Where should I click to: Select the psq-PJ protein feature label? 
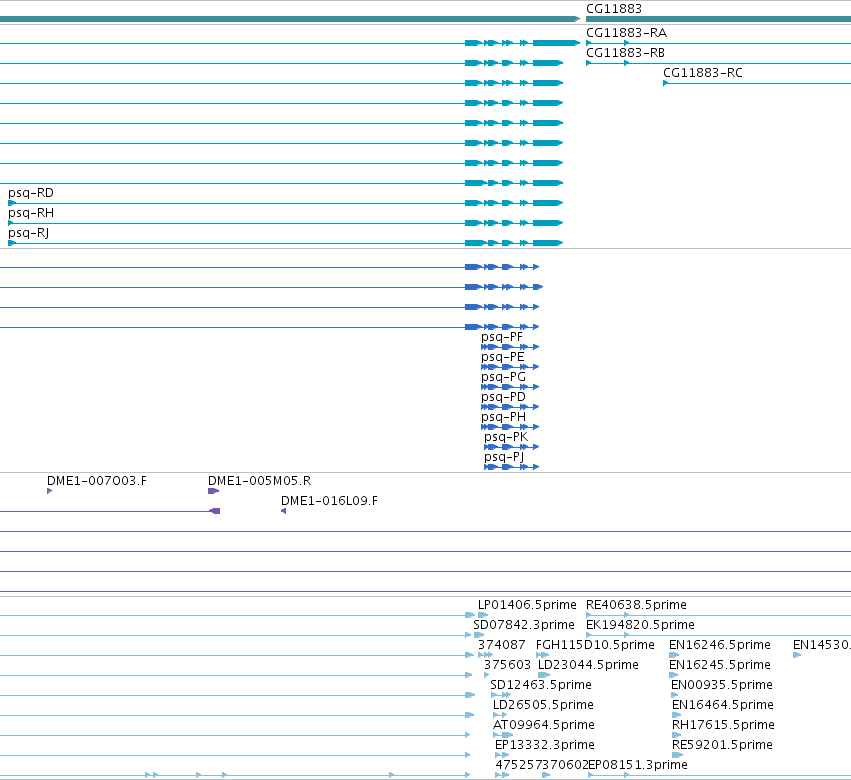point(504,457)
